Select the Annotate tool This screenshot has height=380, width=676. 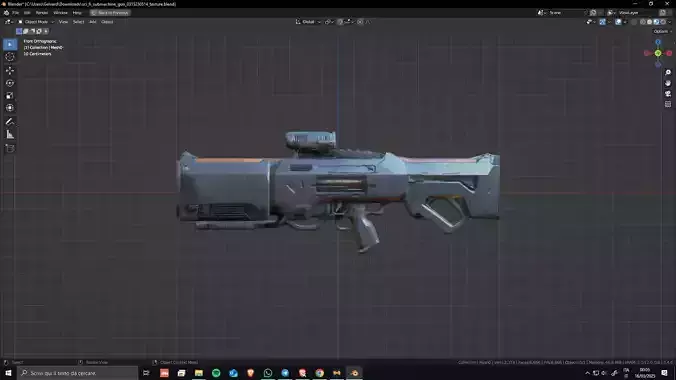(10, 122)
